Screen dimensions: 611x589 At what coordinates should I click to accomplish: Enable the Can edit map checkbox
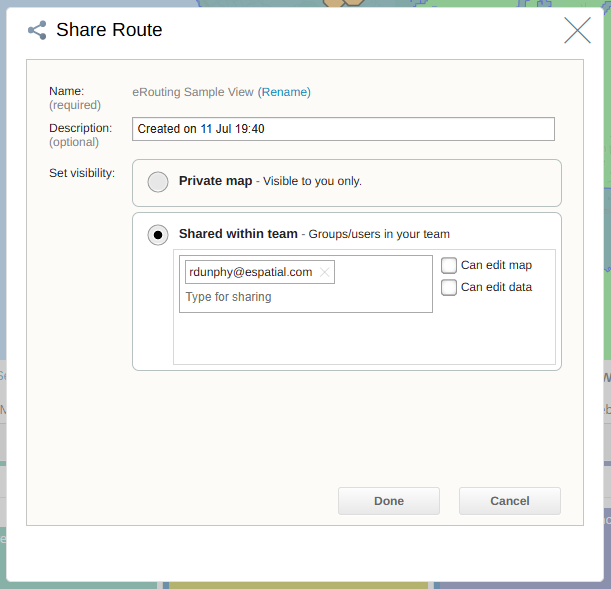[449, 265]
